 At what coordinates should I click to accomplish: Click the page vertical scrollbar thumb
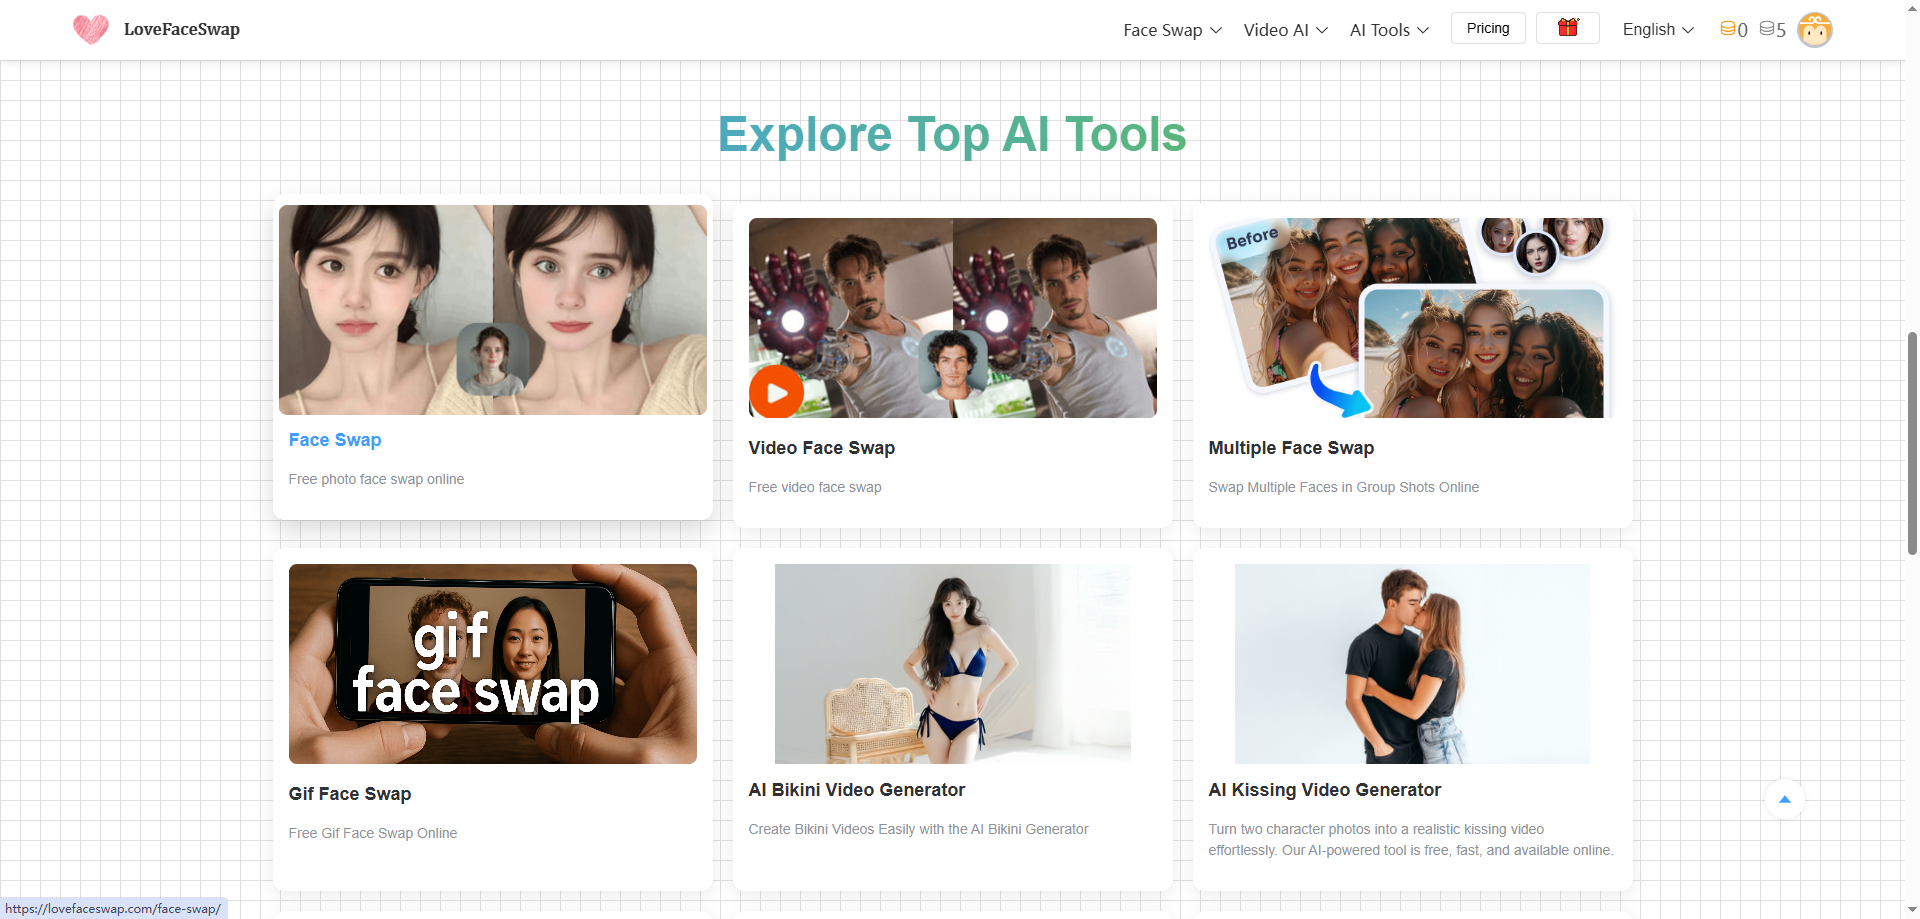click(x=1912, y=443)
